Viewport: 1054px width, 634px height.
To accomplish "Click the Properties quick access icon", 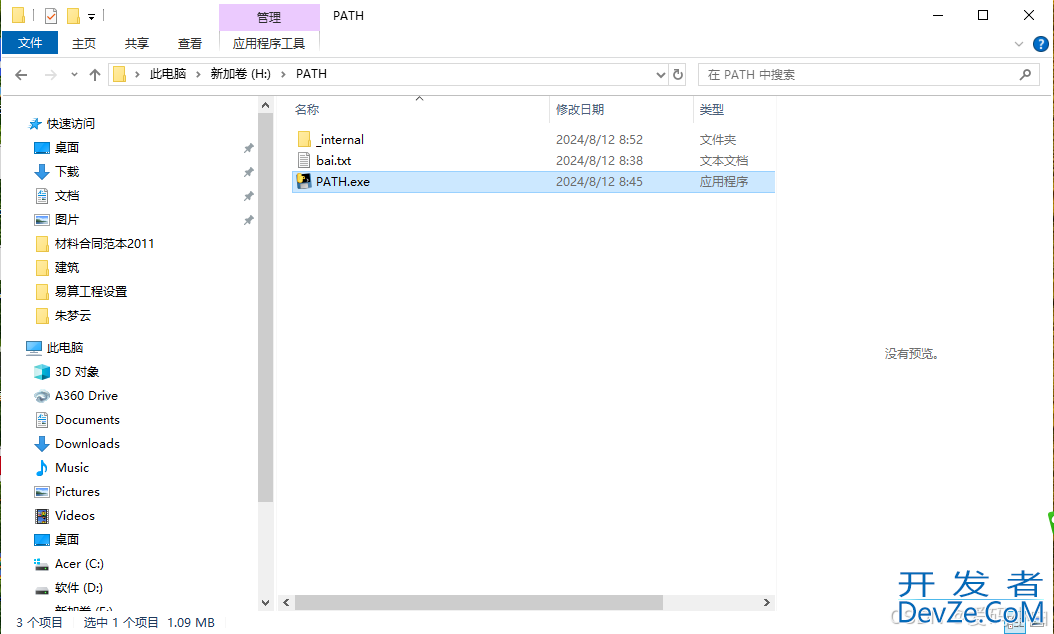I will [x=51, y=15].
